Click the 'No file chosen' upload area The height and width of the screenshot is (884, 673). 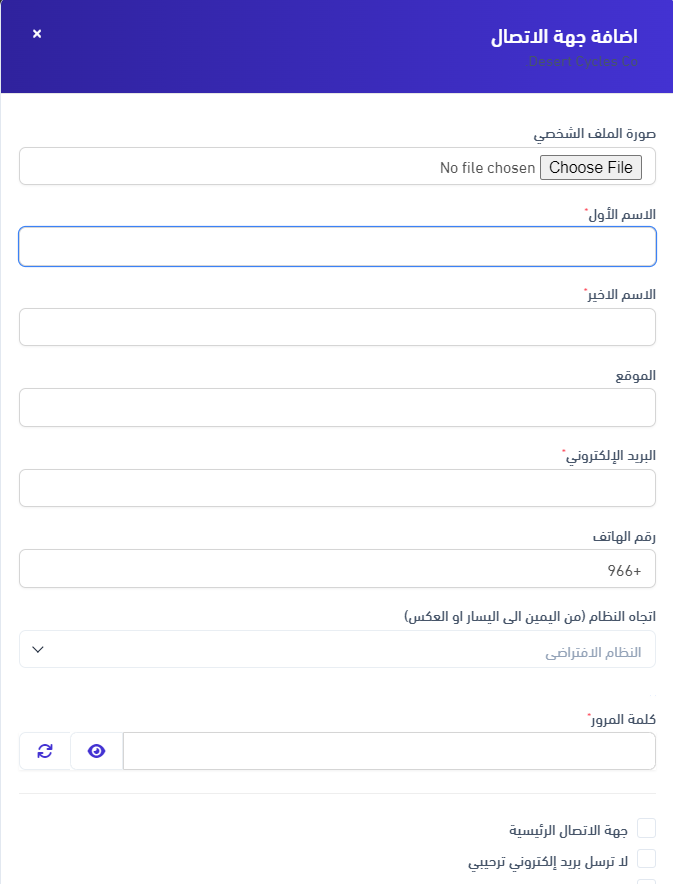pyautogui.click(x=487, y=168)
